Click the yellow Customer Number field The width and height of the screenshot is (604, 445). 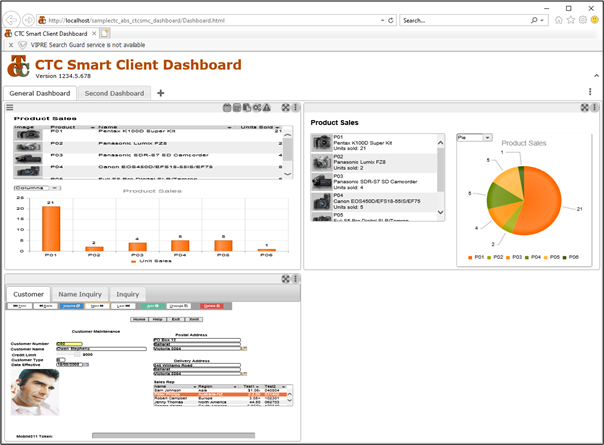(x=69, y=344)
